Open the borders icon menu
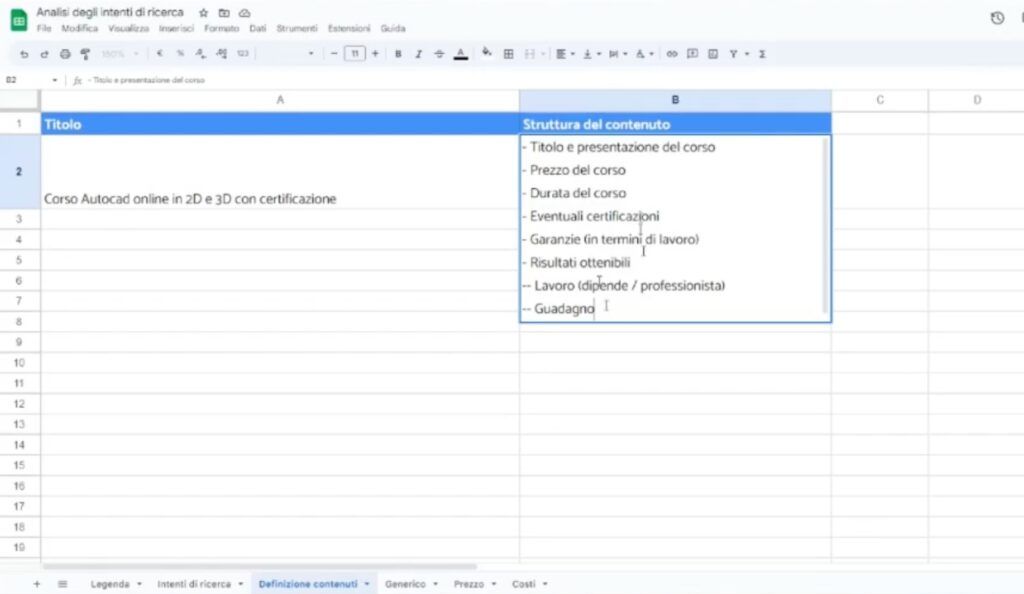The width and height of the screenshot is (1024, 594). (x=508, y=54)
